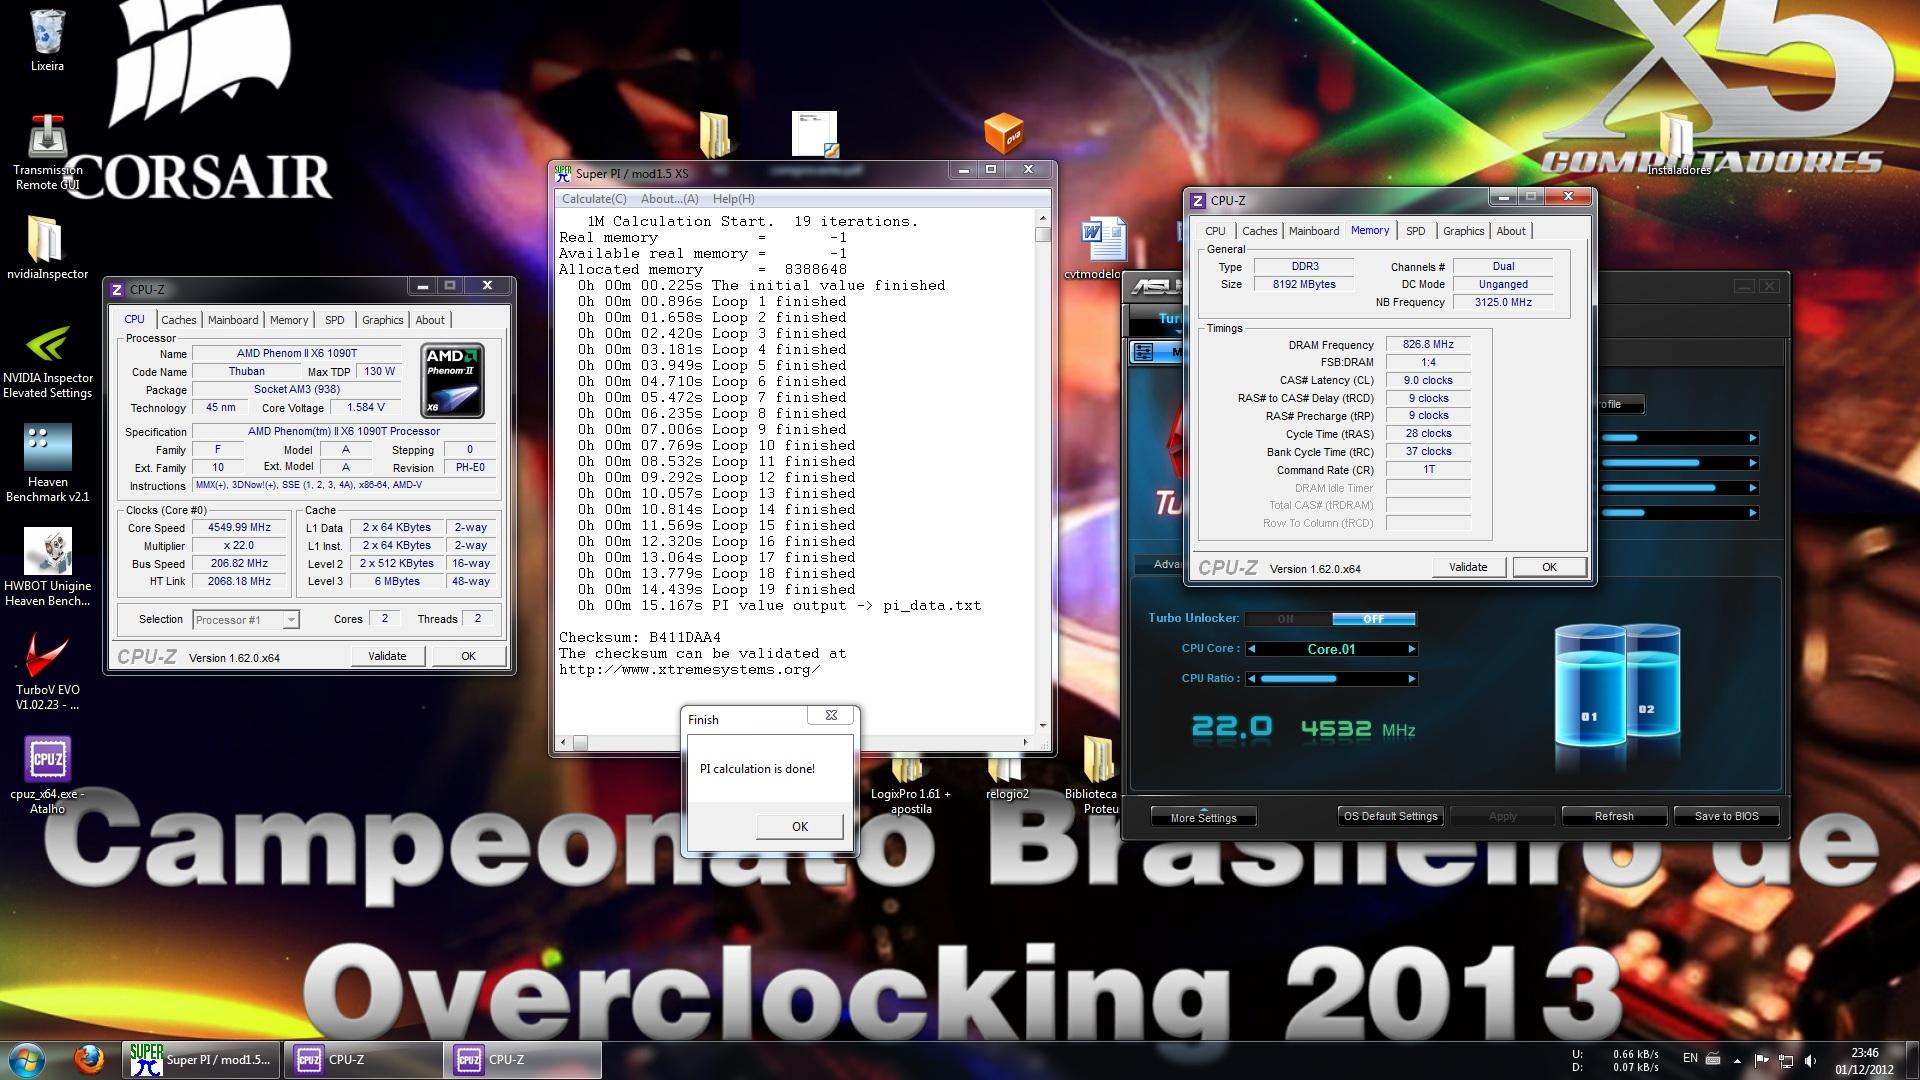
Task: Click the Windows Start orb
Action: [26, 1059]
